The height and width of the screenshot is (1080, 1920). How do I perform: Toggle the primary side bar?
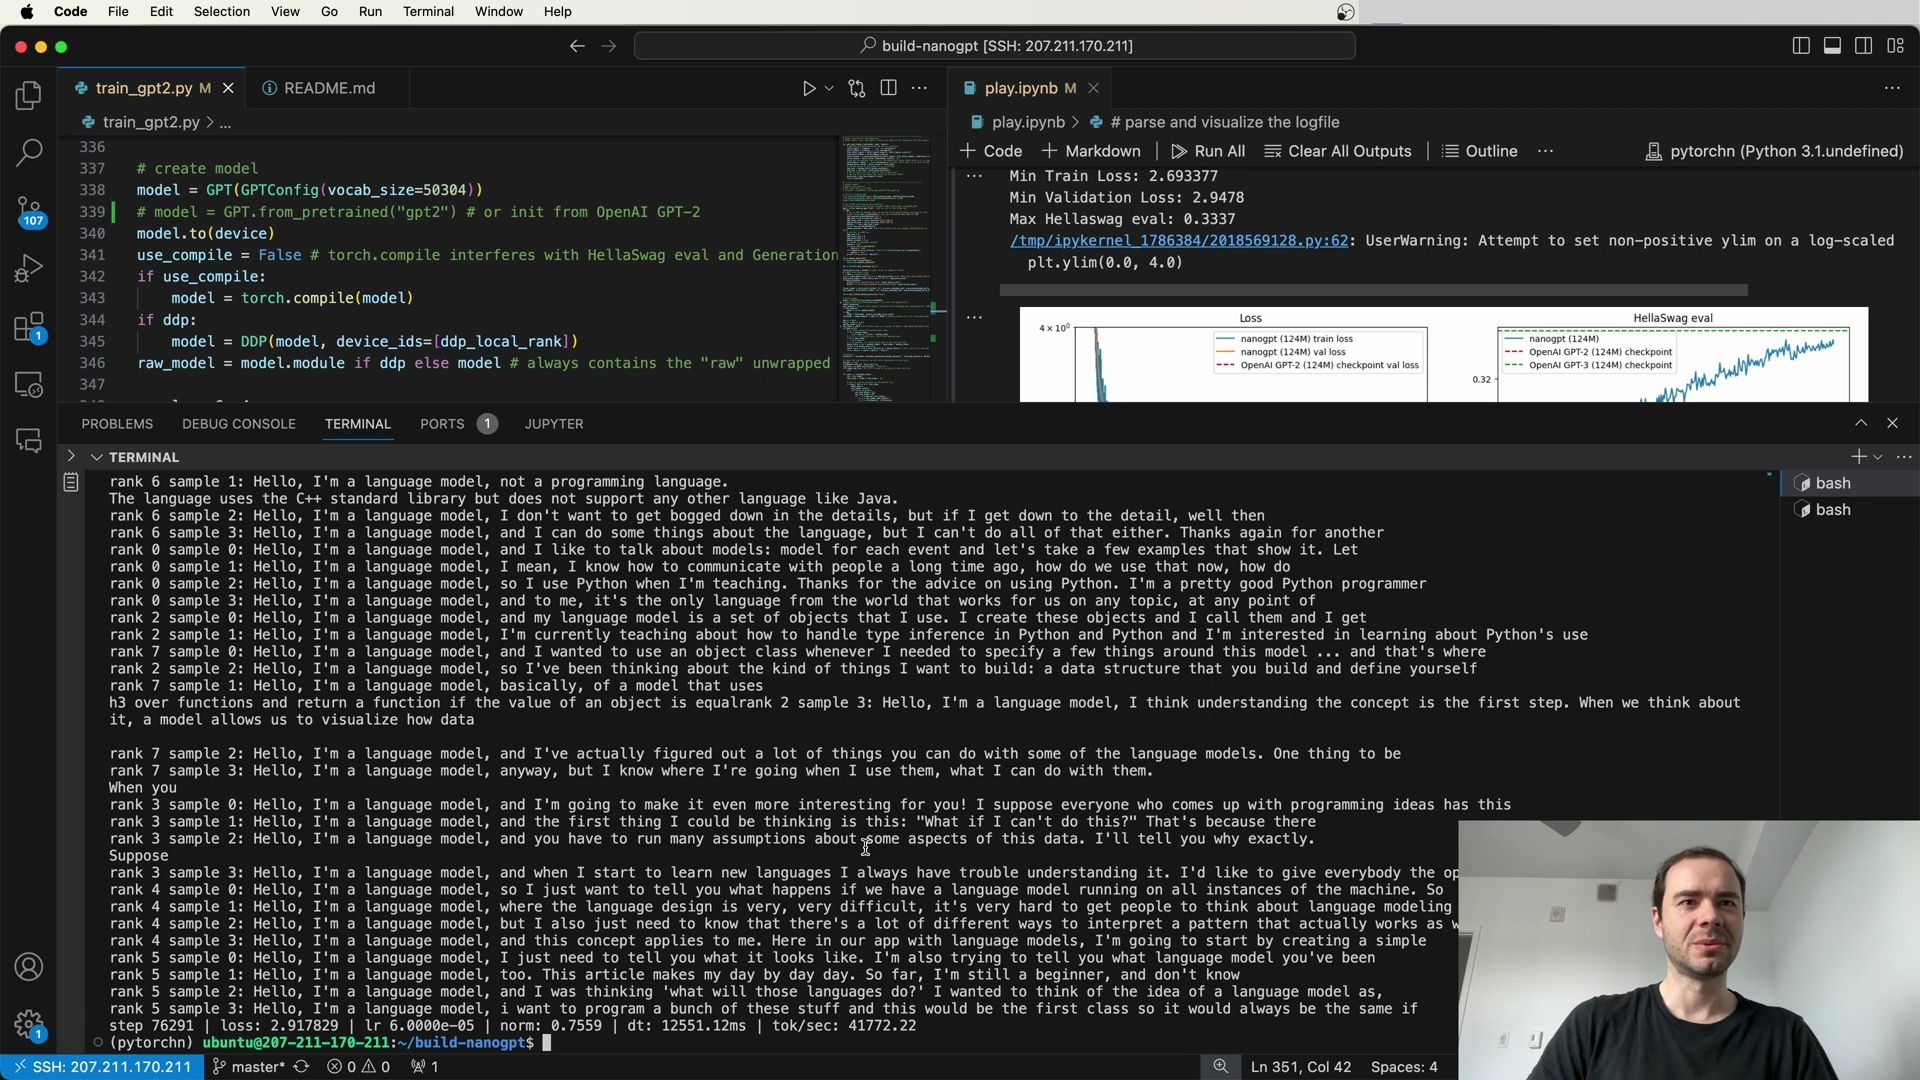pos(1801,46)
